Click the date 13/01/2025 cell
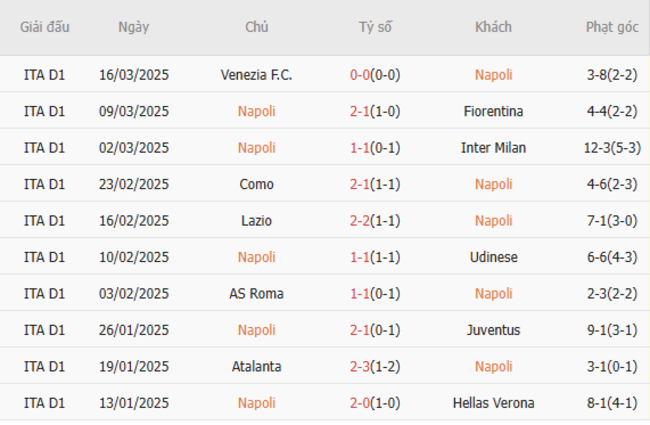This screenshot has height=425, width=650. click(133, 403)
